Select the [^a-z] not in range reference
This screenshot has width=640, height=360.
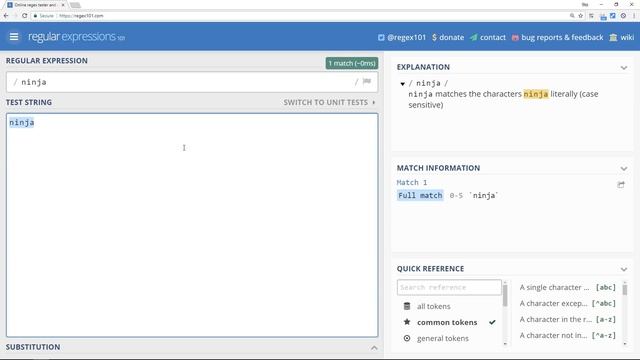coord(567,335)
